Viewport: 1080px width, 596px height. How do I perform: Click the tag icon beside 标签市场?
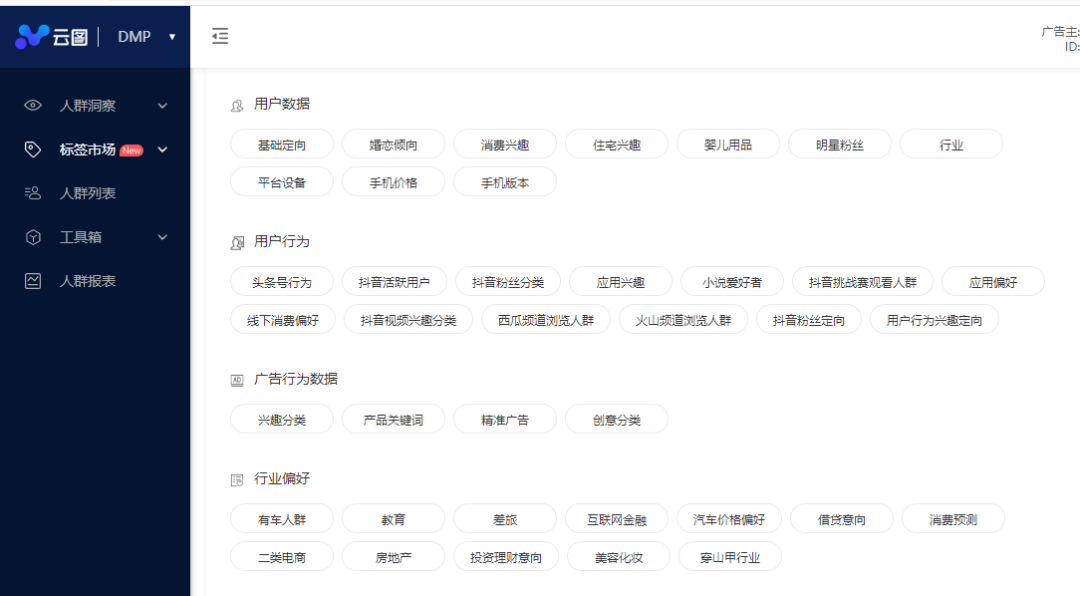(33, 149)
